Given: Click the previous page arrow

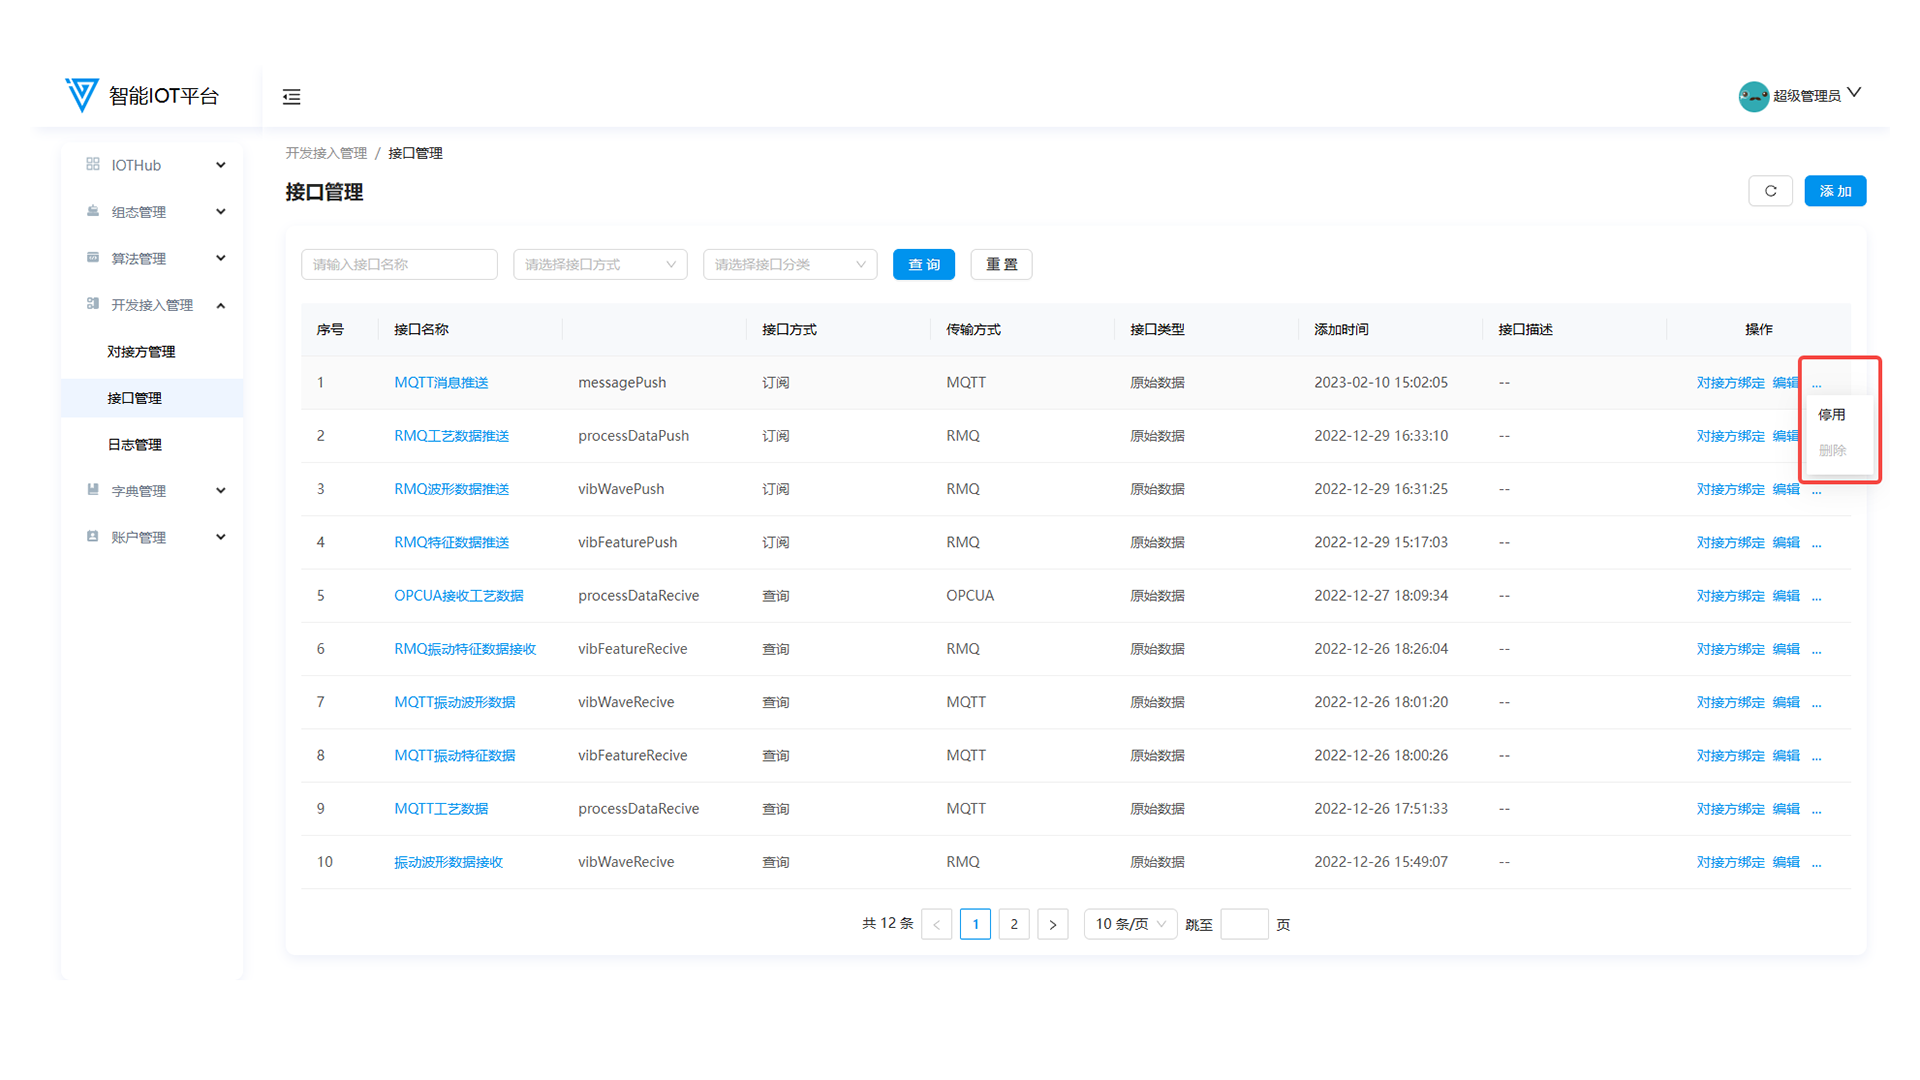Looking at the screenshot, I should coord(936,924).
